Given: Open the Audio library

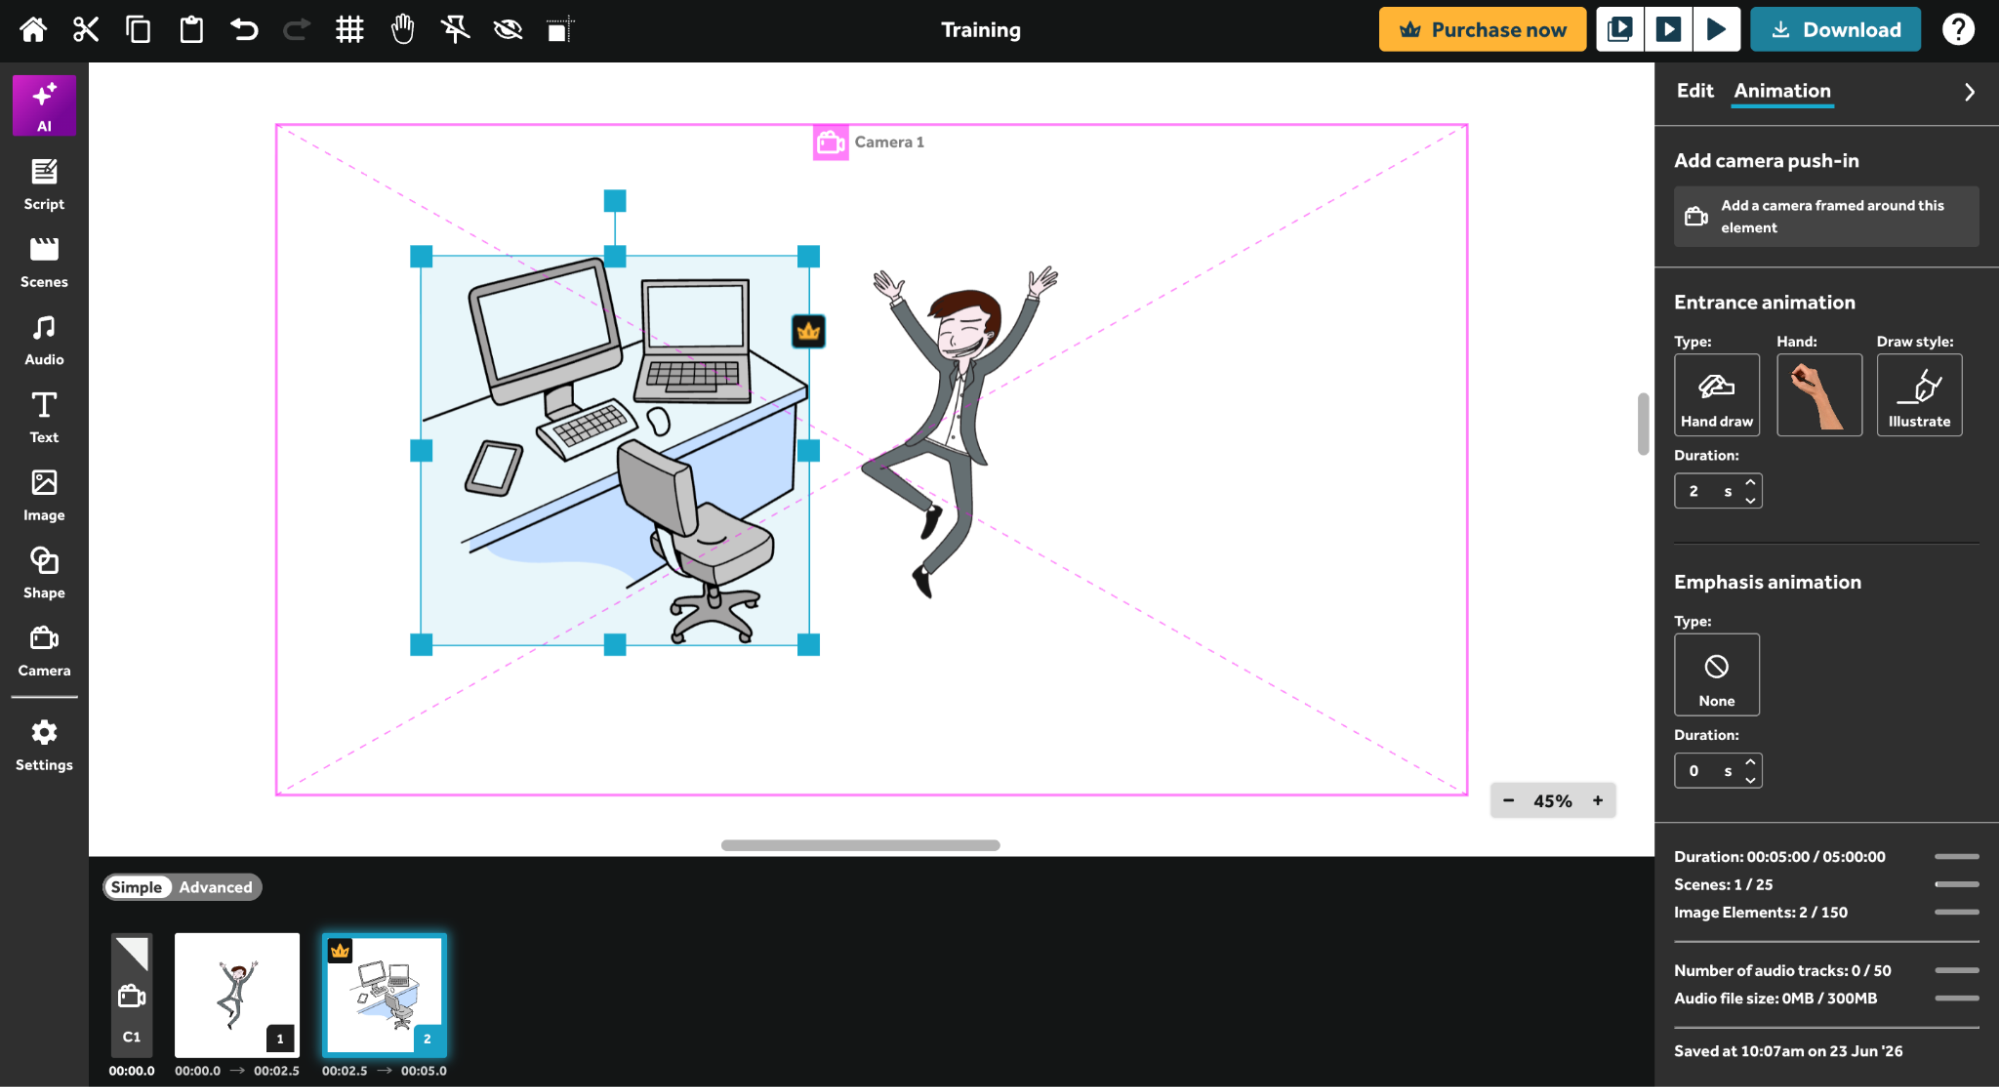Looking at the screenshot, I should click(x=44, y=341).
